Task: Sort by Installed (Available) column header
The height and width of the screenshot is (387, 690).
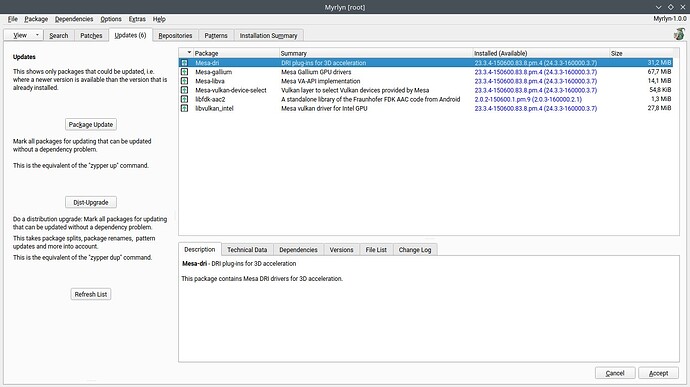Action: [x=541, y=53]
